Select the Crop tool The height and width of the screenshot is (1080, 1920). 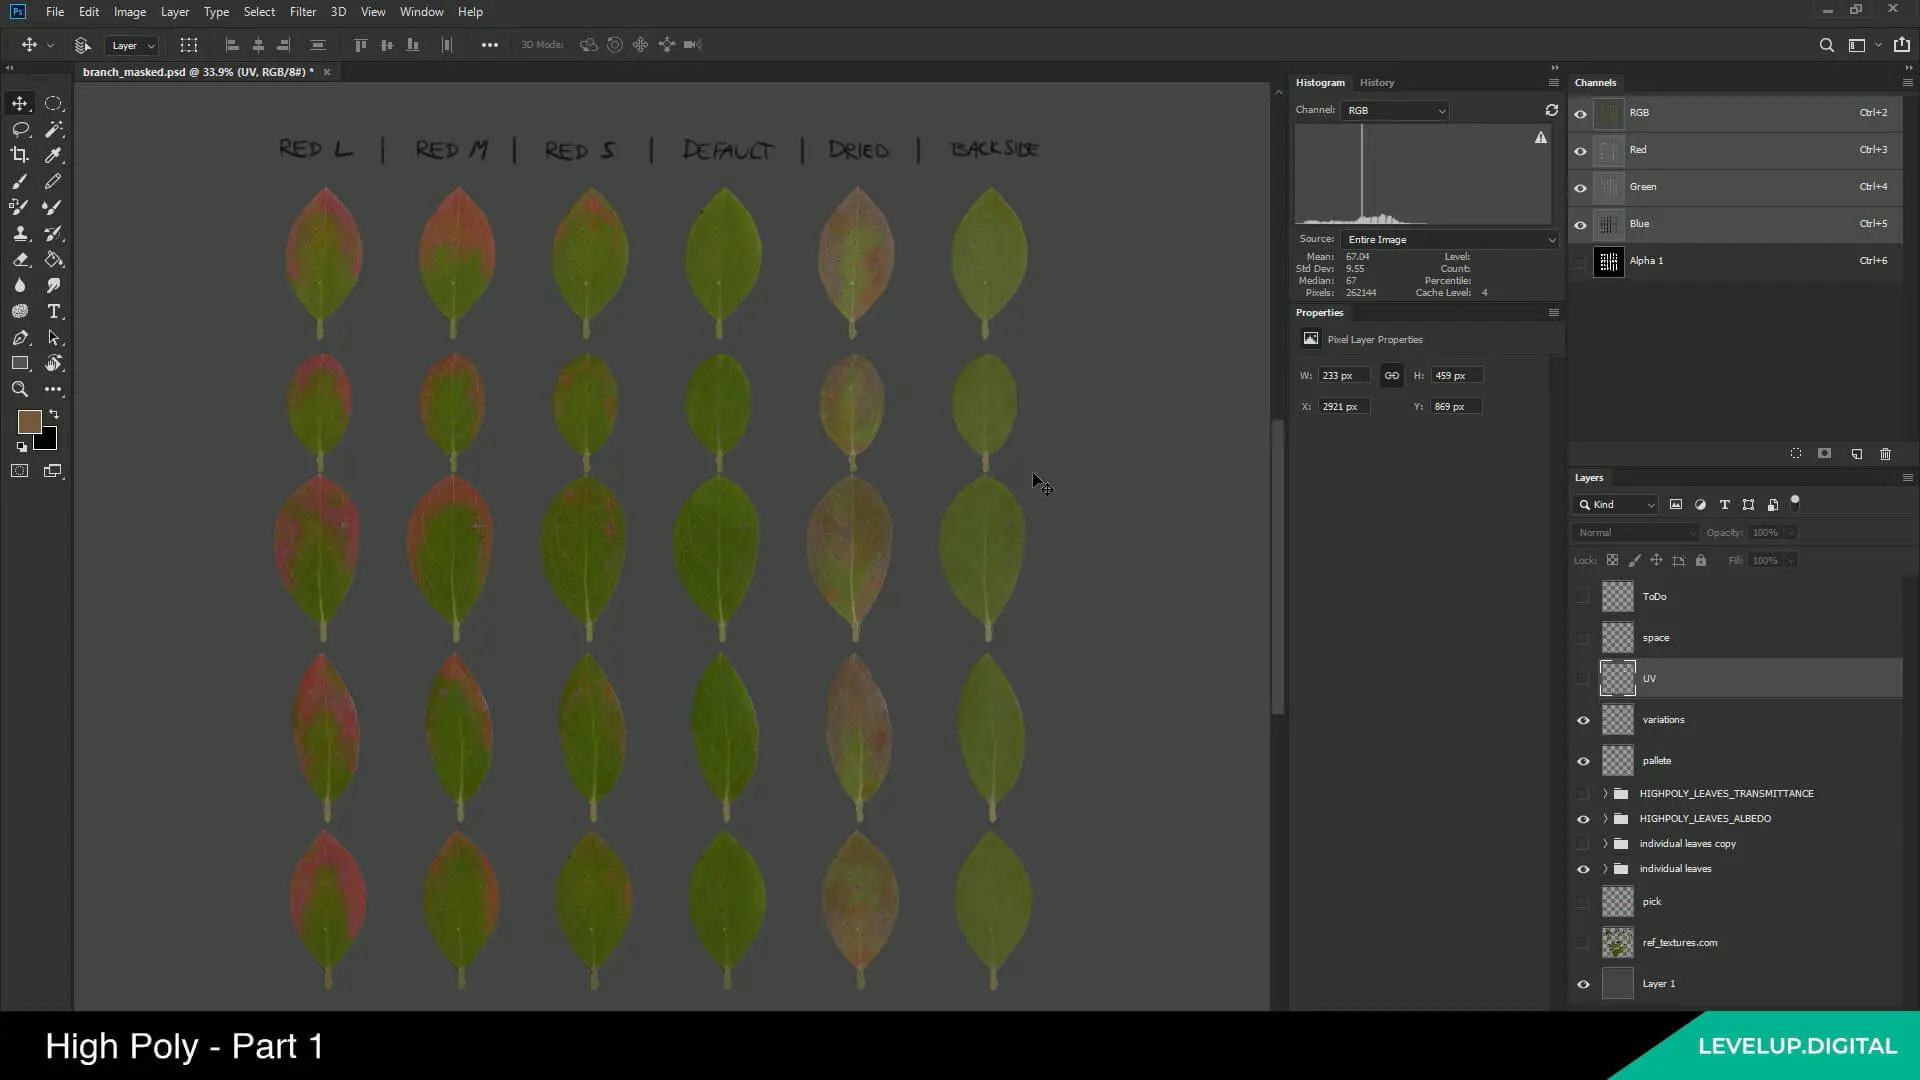pyautogui.click(x=19, y=155)
